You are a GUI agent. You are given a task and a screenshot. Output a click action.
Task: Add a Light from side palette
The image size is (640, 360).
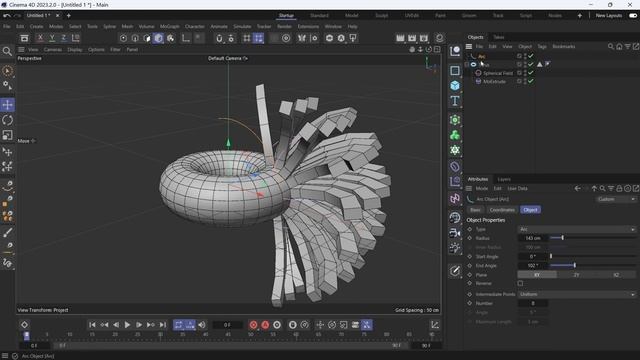[x=455, y=248]
